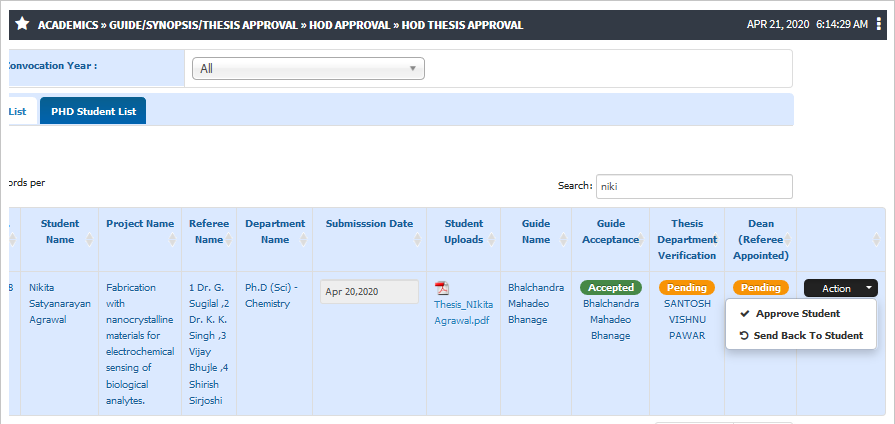Screen dimensions: 895x424
Task: Click the Accepted status badge
Action: tap(611, 288)
